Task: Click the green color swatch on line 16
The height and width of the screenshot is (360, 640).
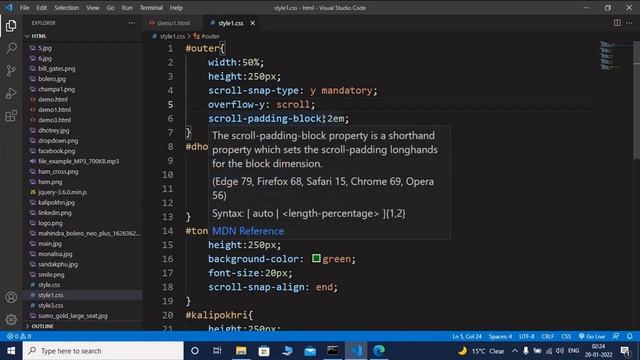Action: pos(316,258)
